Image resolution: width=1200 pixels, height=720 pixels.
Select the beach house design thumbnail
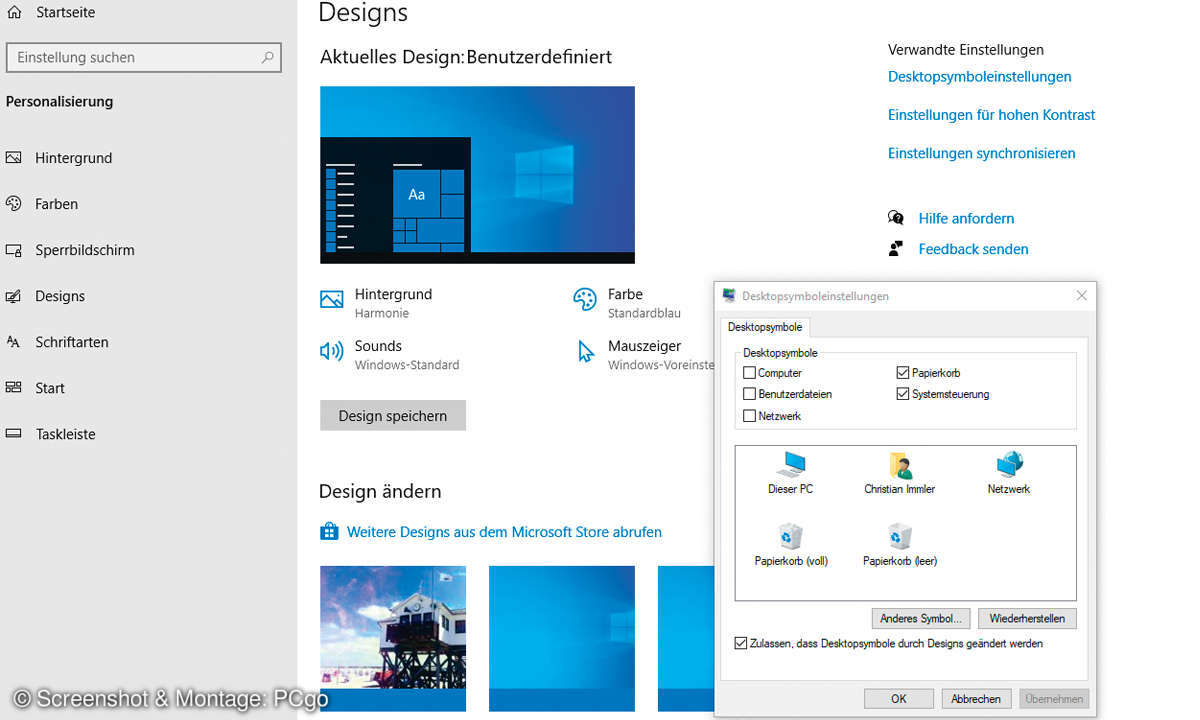[x=393, y=639]
